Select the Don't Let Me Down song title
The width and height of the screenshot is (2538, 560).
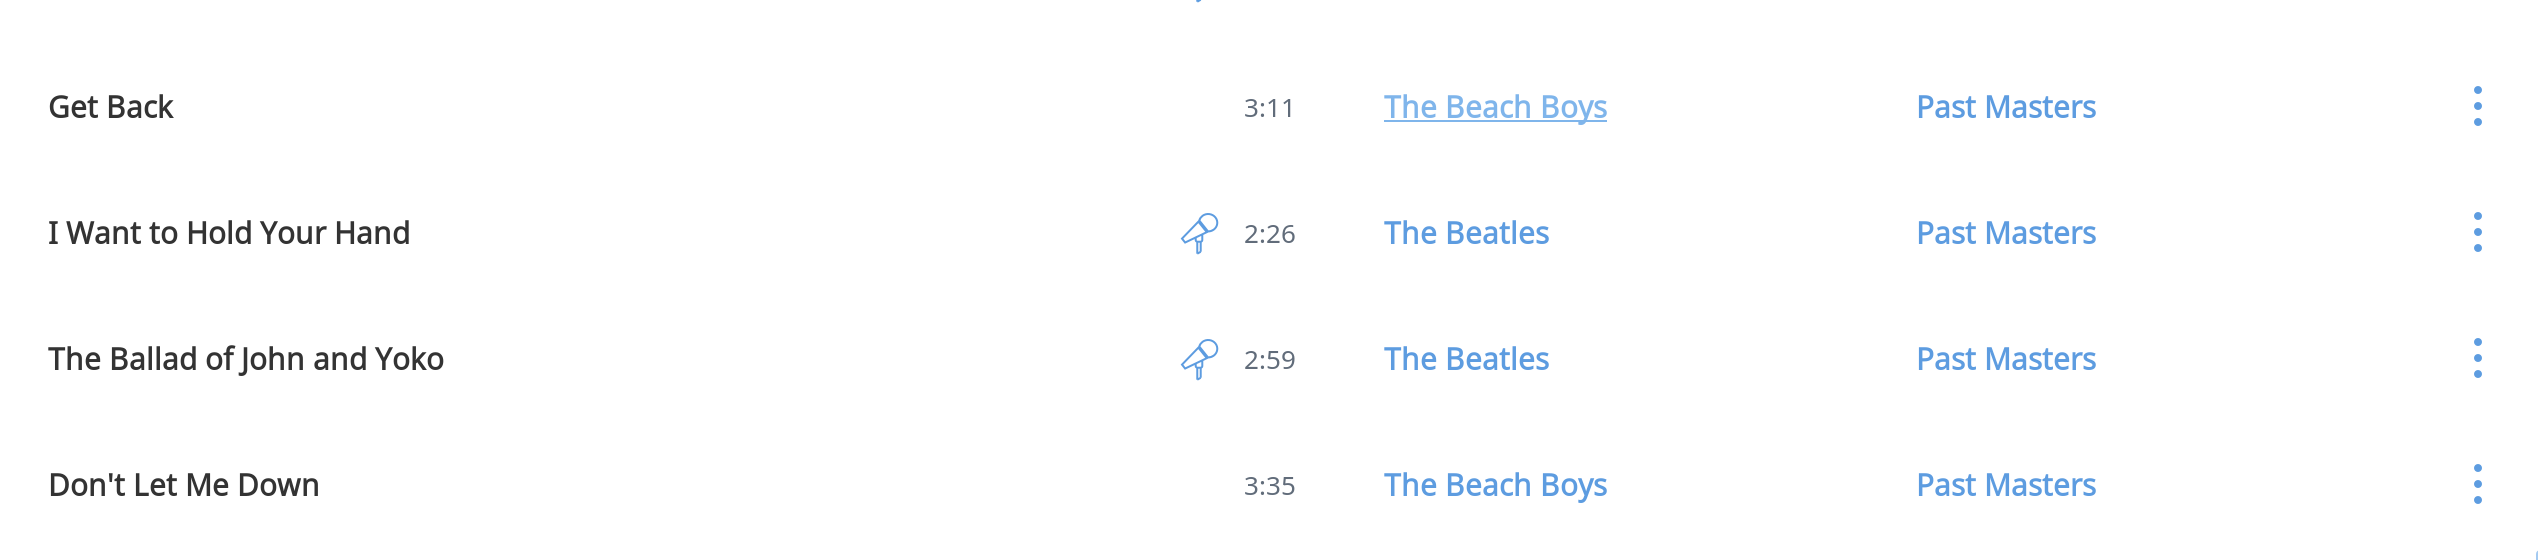click(184, 485)
